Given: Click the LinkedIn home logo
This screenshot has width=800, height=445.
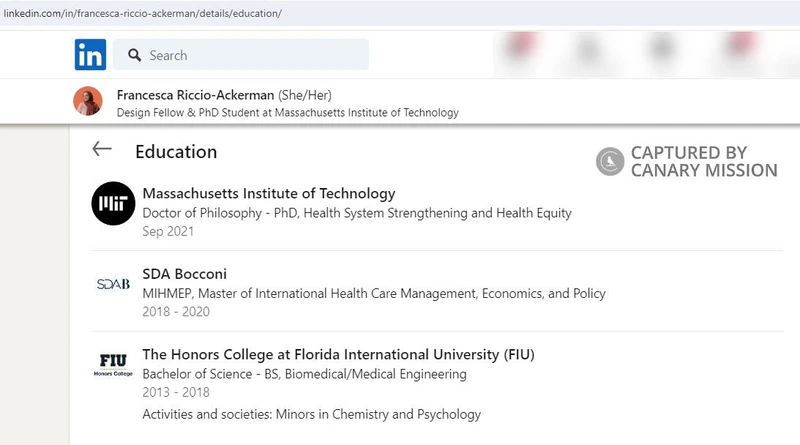Looking at the screenshot, I should click(x=90, y=55).
